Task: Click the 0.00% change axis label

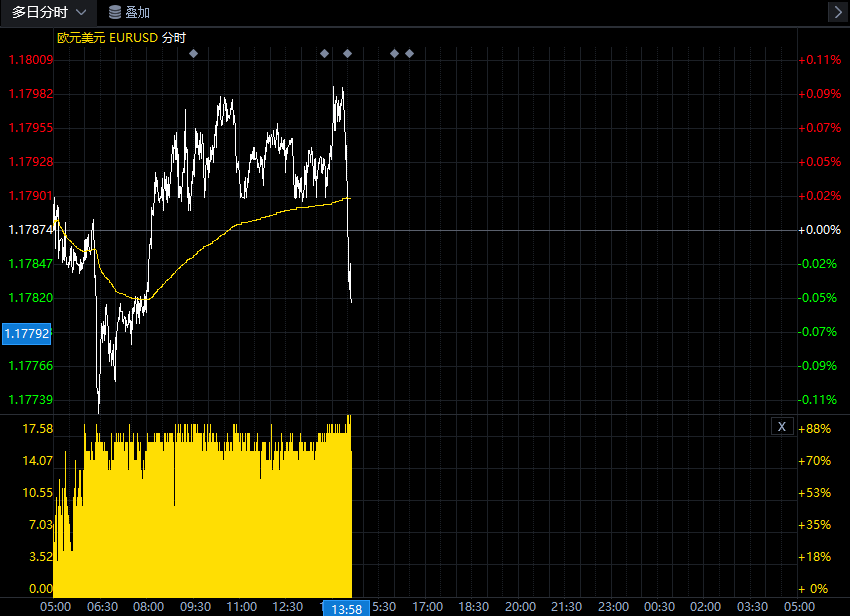Action: click(820, 230)
